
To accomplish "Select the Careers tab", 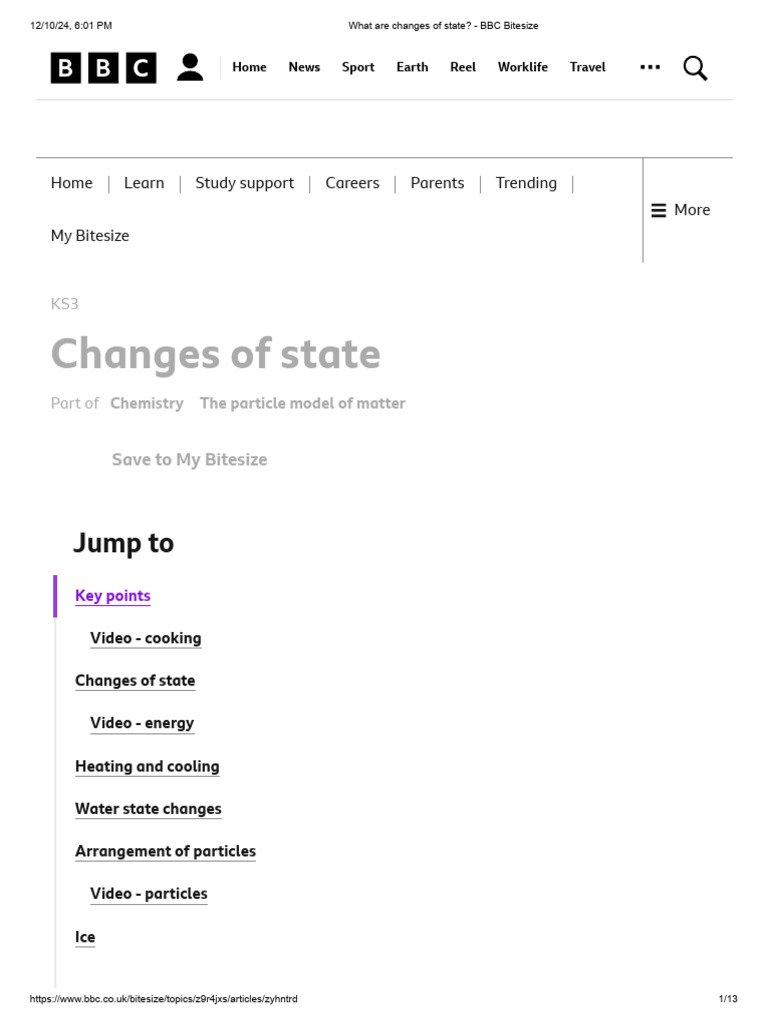I will point(352,183).
